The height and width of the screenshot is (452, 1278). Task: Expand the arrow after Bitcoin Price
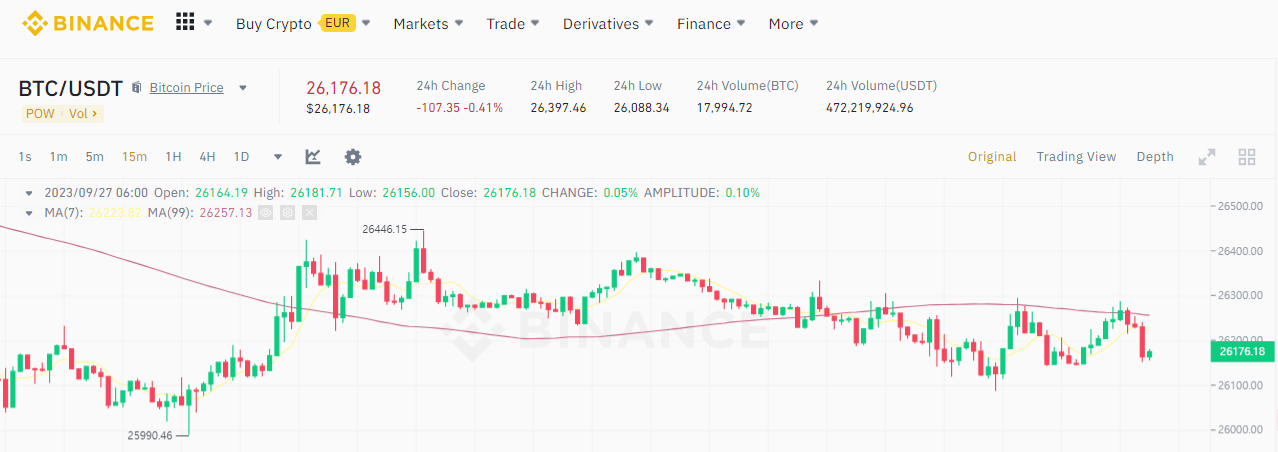242,88
